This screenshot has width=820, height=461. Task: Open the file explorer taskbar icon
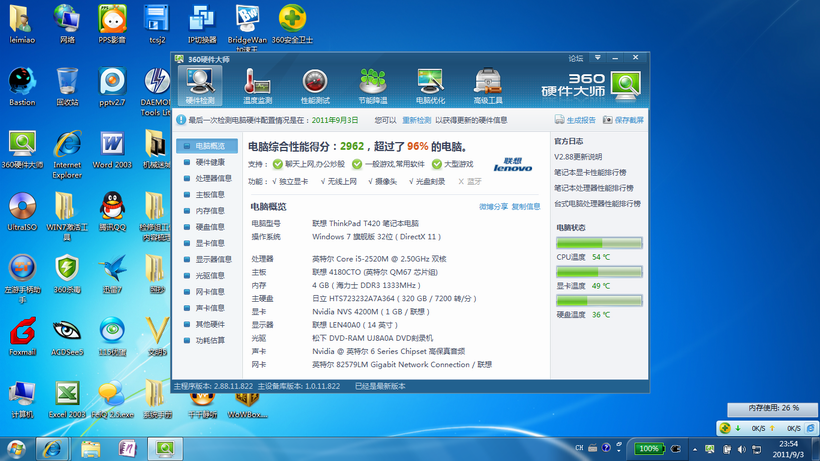[90, 449]
